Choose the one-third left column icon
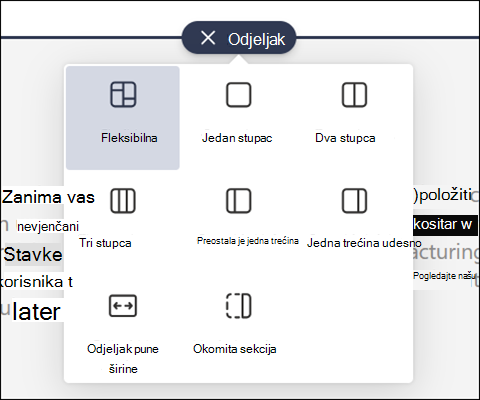Viewport: 480px width, 400px height. pos(239,201)
